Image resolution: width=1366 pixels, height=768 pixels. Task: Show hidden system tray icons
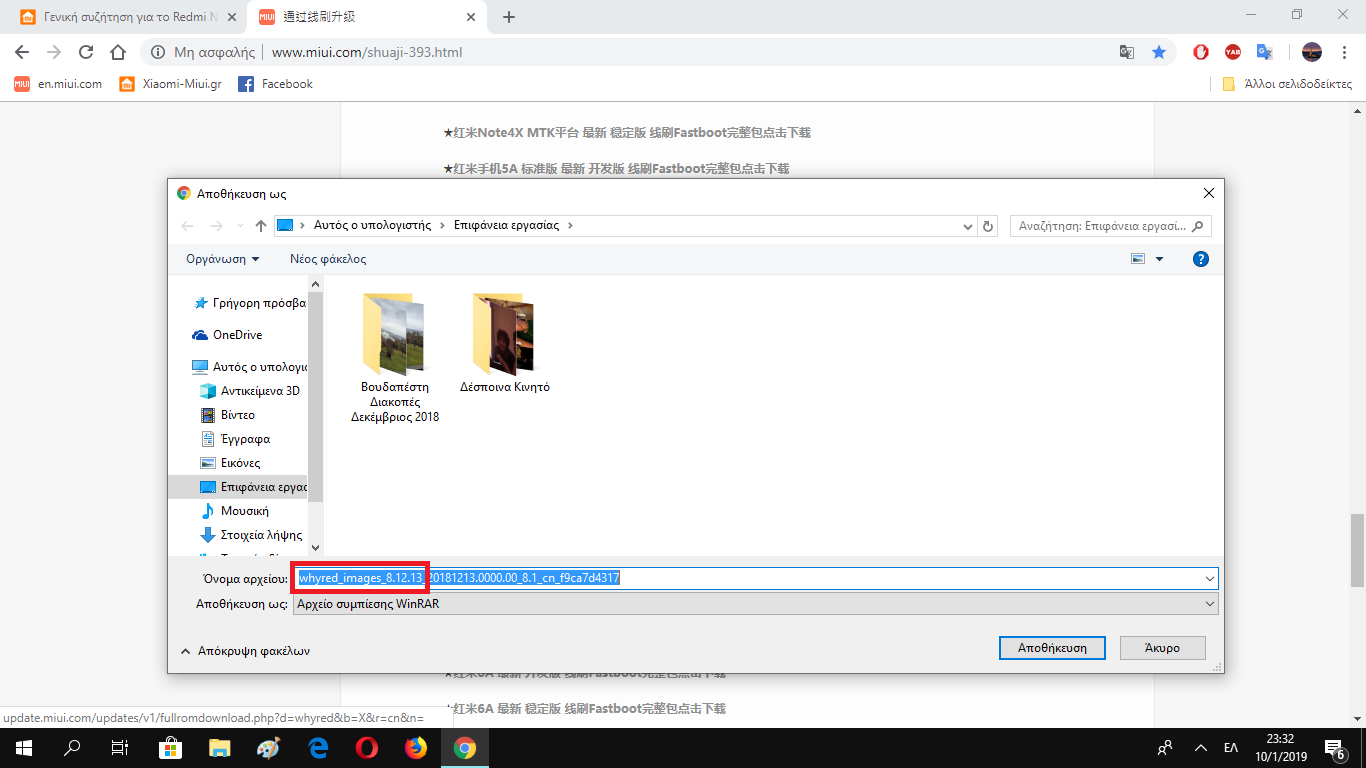point(1199,748)
